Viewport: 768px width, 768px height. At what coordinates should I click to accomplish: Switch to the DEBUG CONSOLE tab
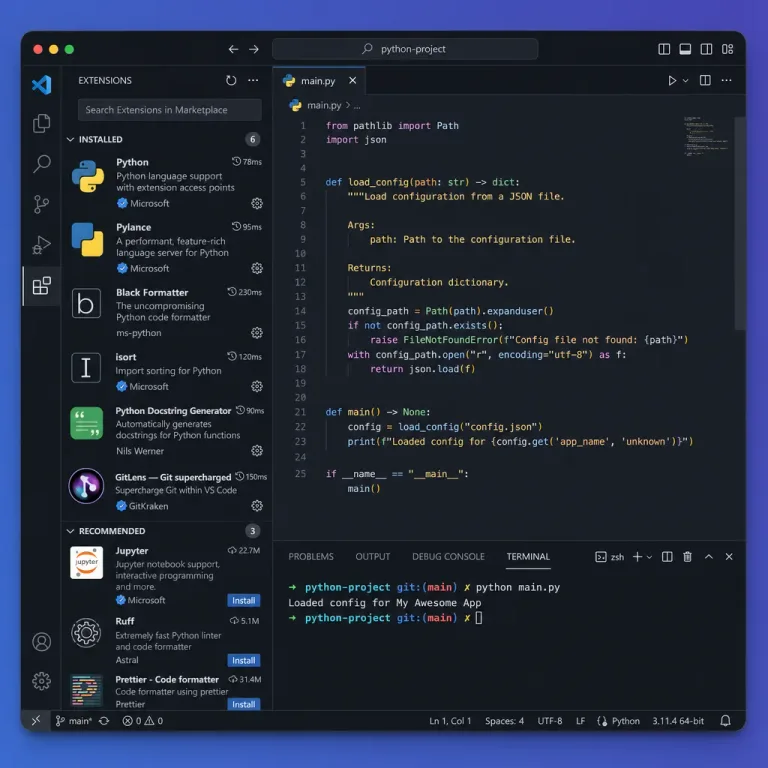tap(448, 557)
